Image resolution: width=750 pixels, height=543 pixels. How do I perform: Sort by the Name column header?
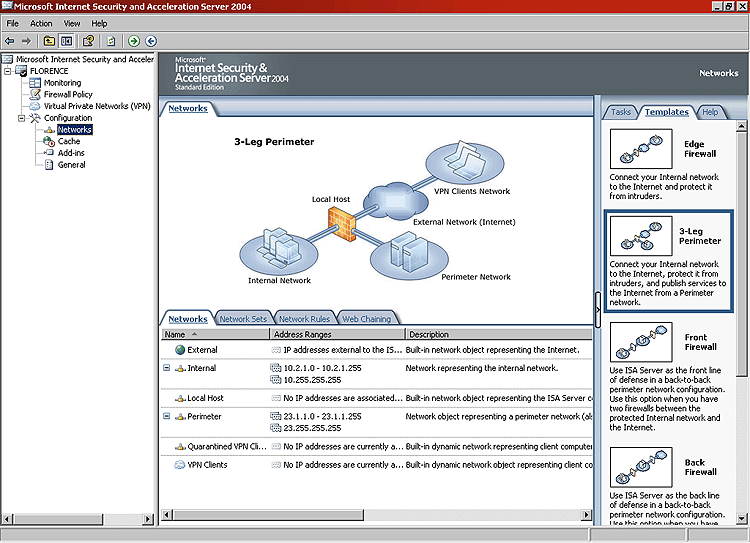(x=215, y=334)
